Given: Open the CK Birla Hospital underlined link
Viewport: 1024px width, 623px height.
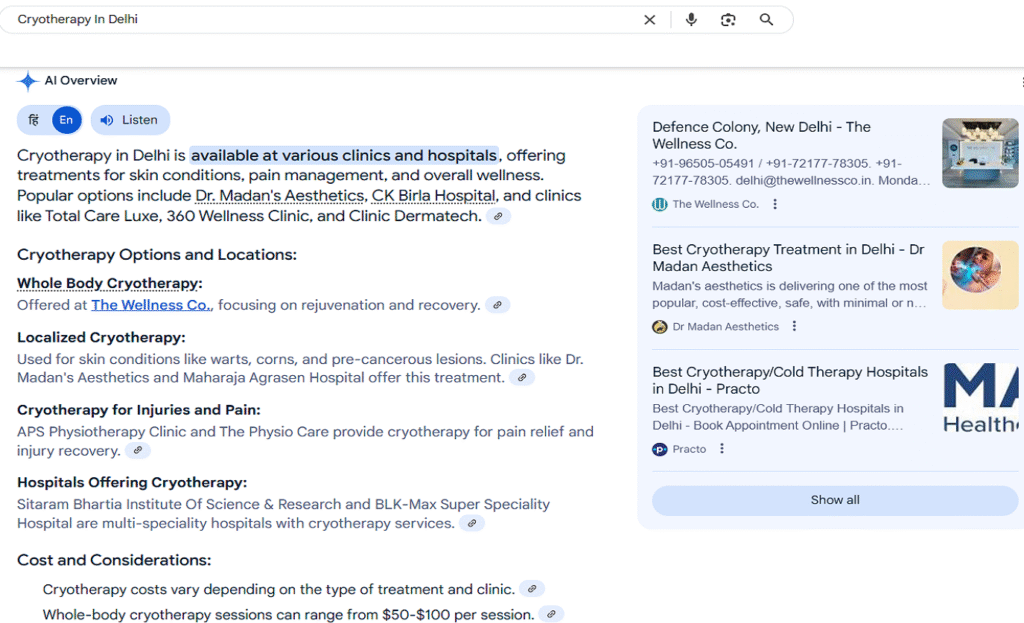Looking at the screenshot, I should [x=434, y=196].
